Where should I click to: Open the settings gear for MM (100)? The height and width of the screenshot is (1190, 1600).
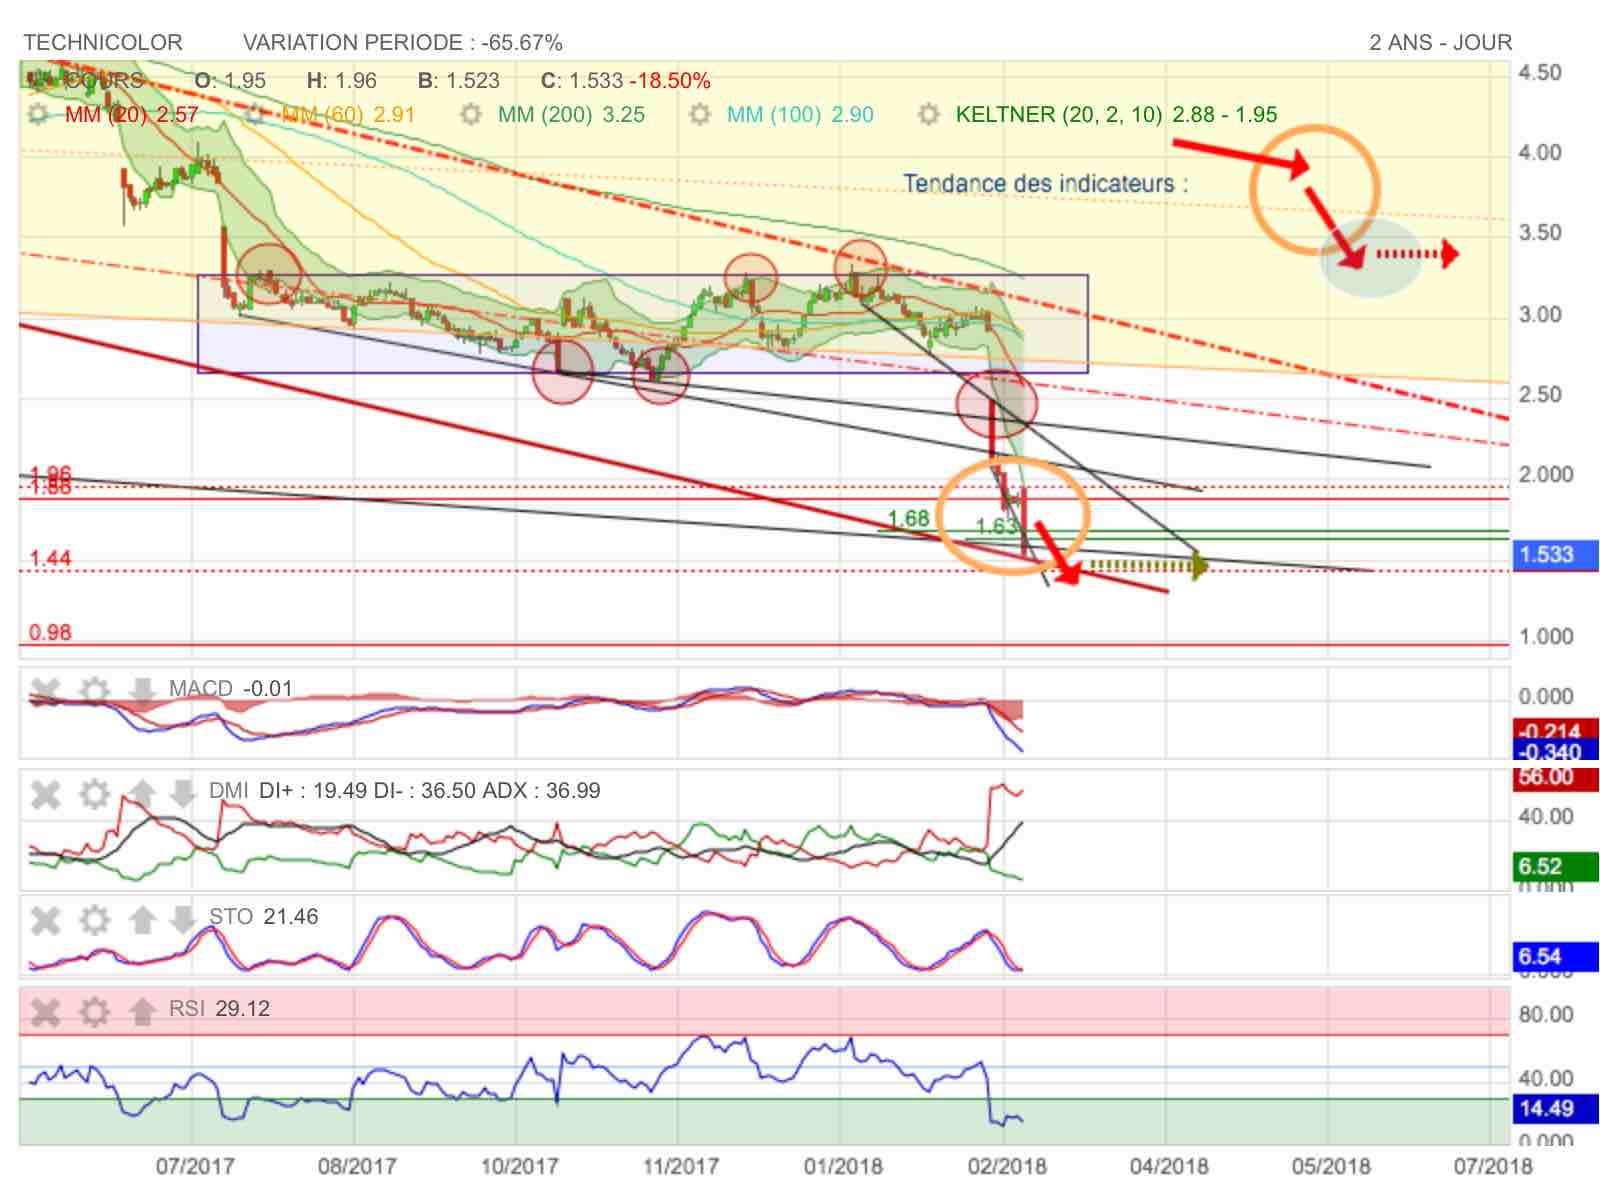[701, 114]
